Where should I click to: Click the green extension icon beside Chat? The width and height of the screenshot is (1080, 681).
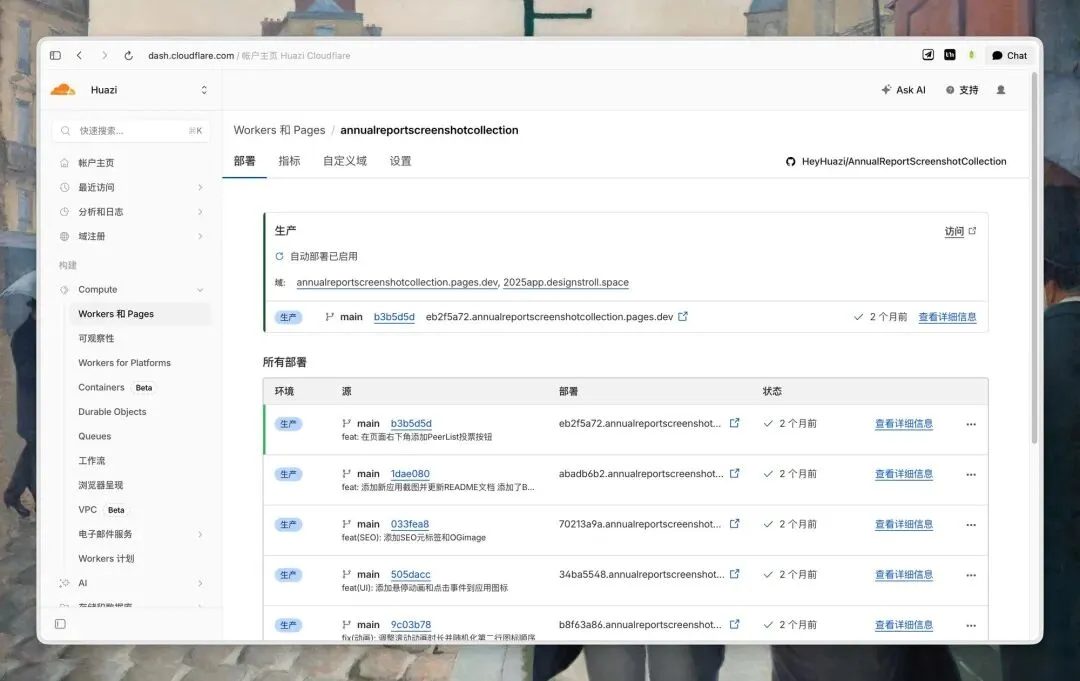(971, 54)
